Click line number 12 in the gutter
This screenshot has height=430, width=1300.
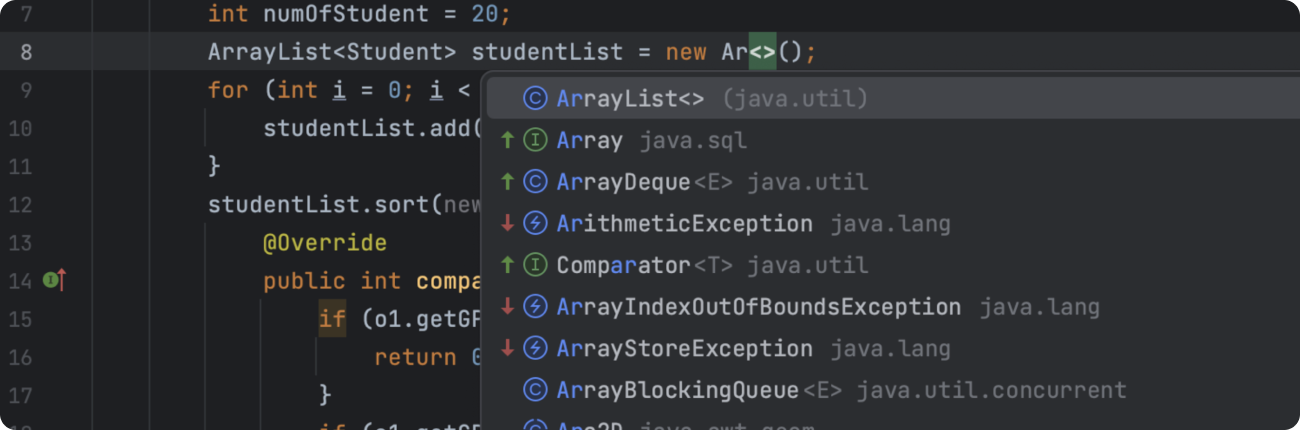[x=21, y=205]
